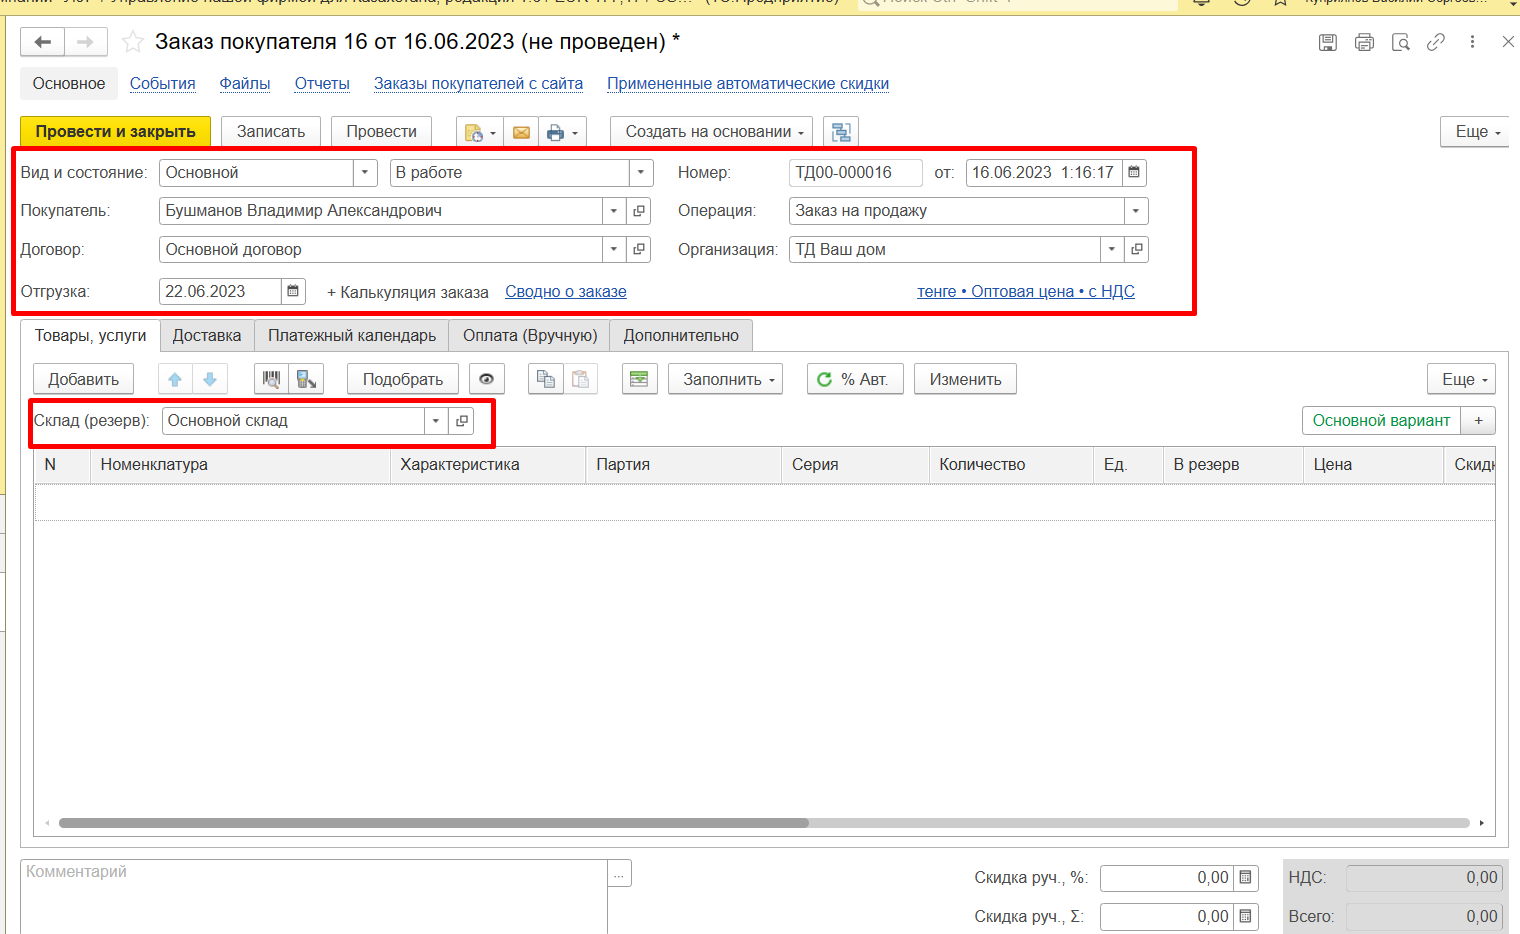Click the envelope email icon in toolbar

coord(521,132)
